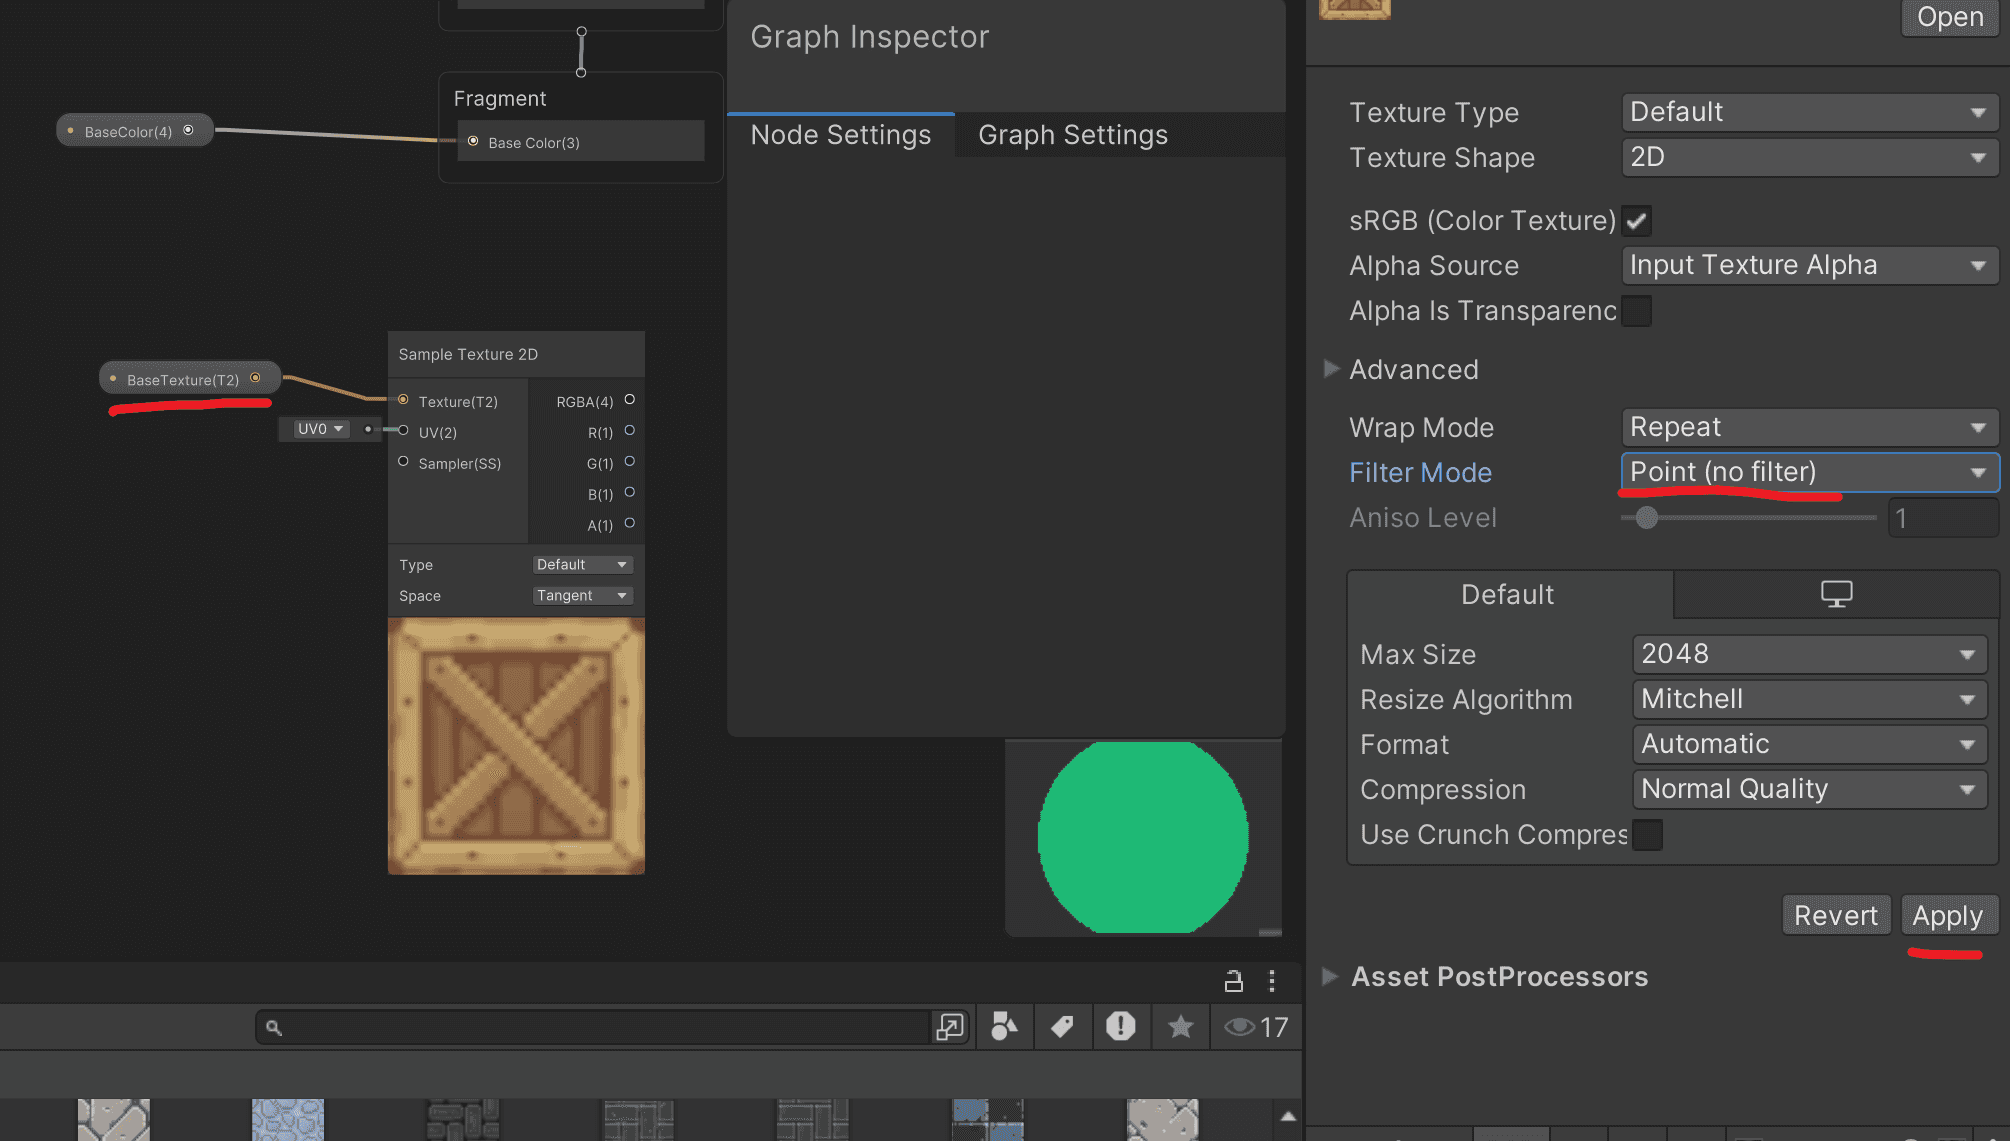Click the RGBA(4) output port
The height and width of the screenshot is (1141, 2010).
pyautogui.click(x=630, y=400)
